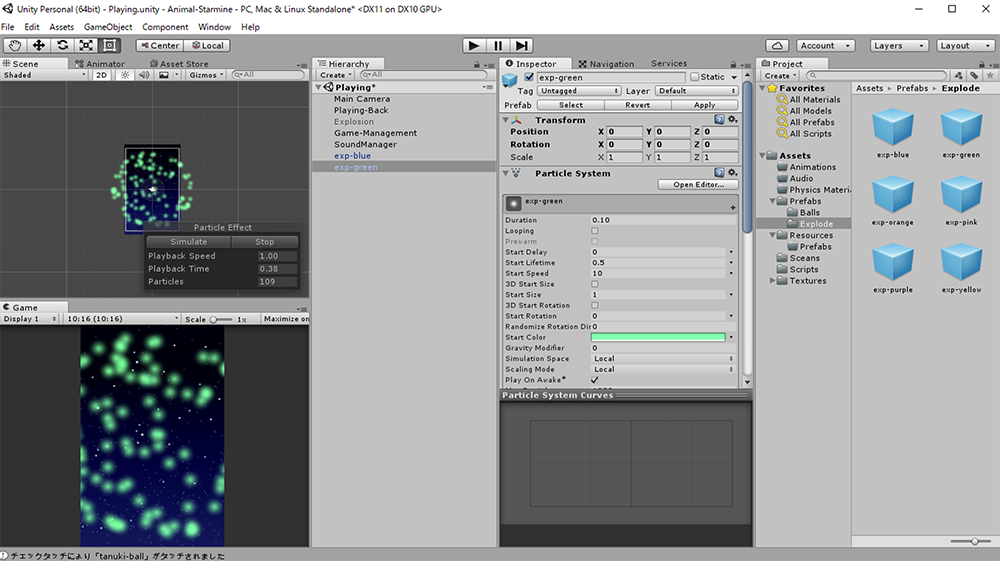Enable the Looping checkbox

595,231
